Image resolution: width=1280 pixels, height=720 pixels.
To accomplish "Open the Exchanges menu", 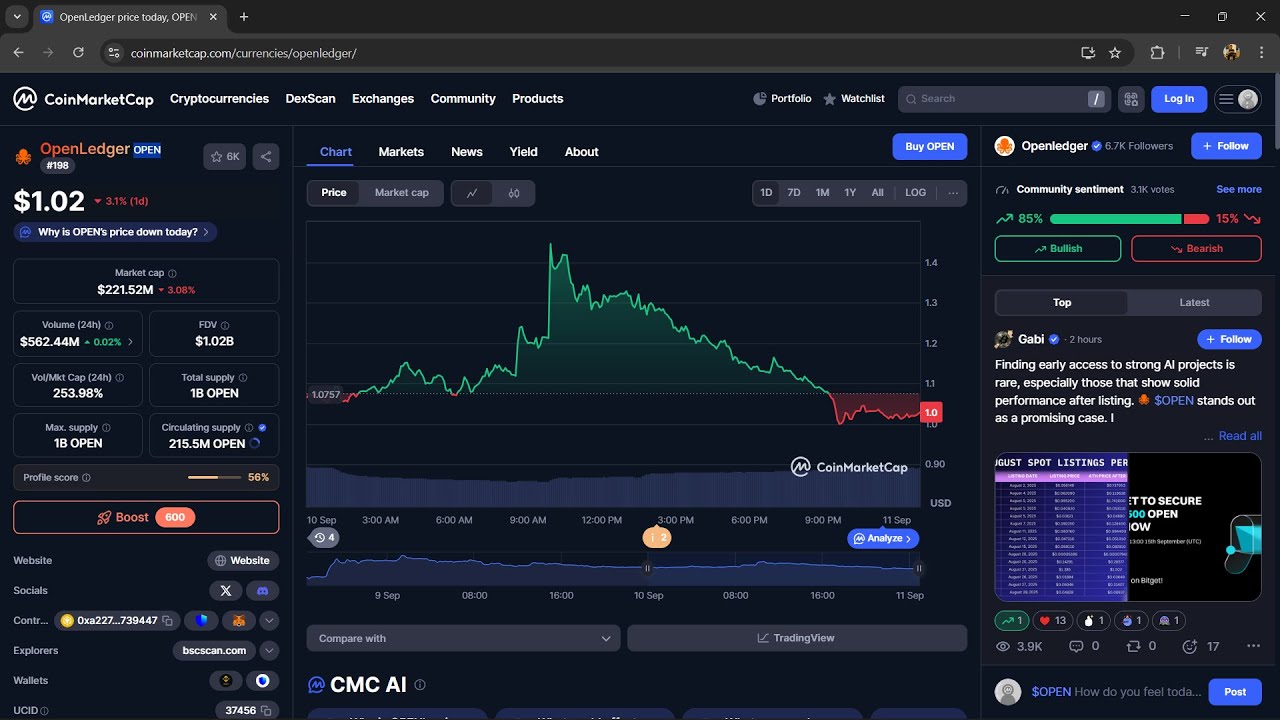I will pyautogui.click(x=383, y=99).
